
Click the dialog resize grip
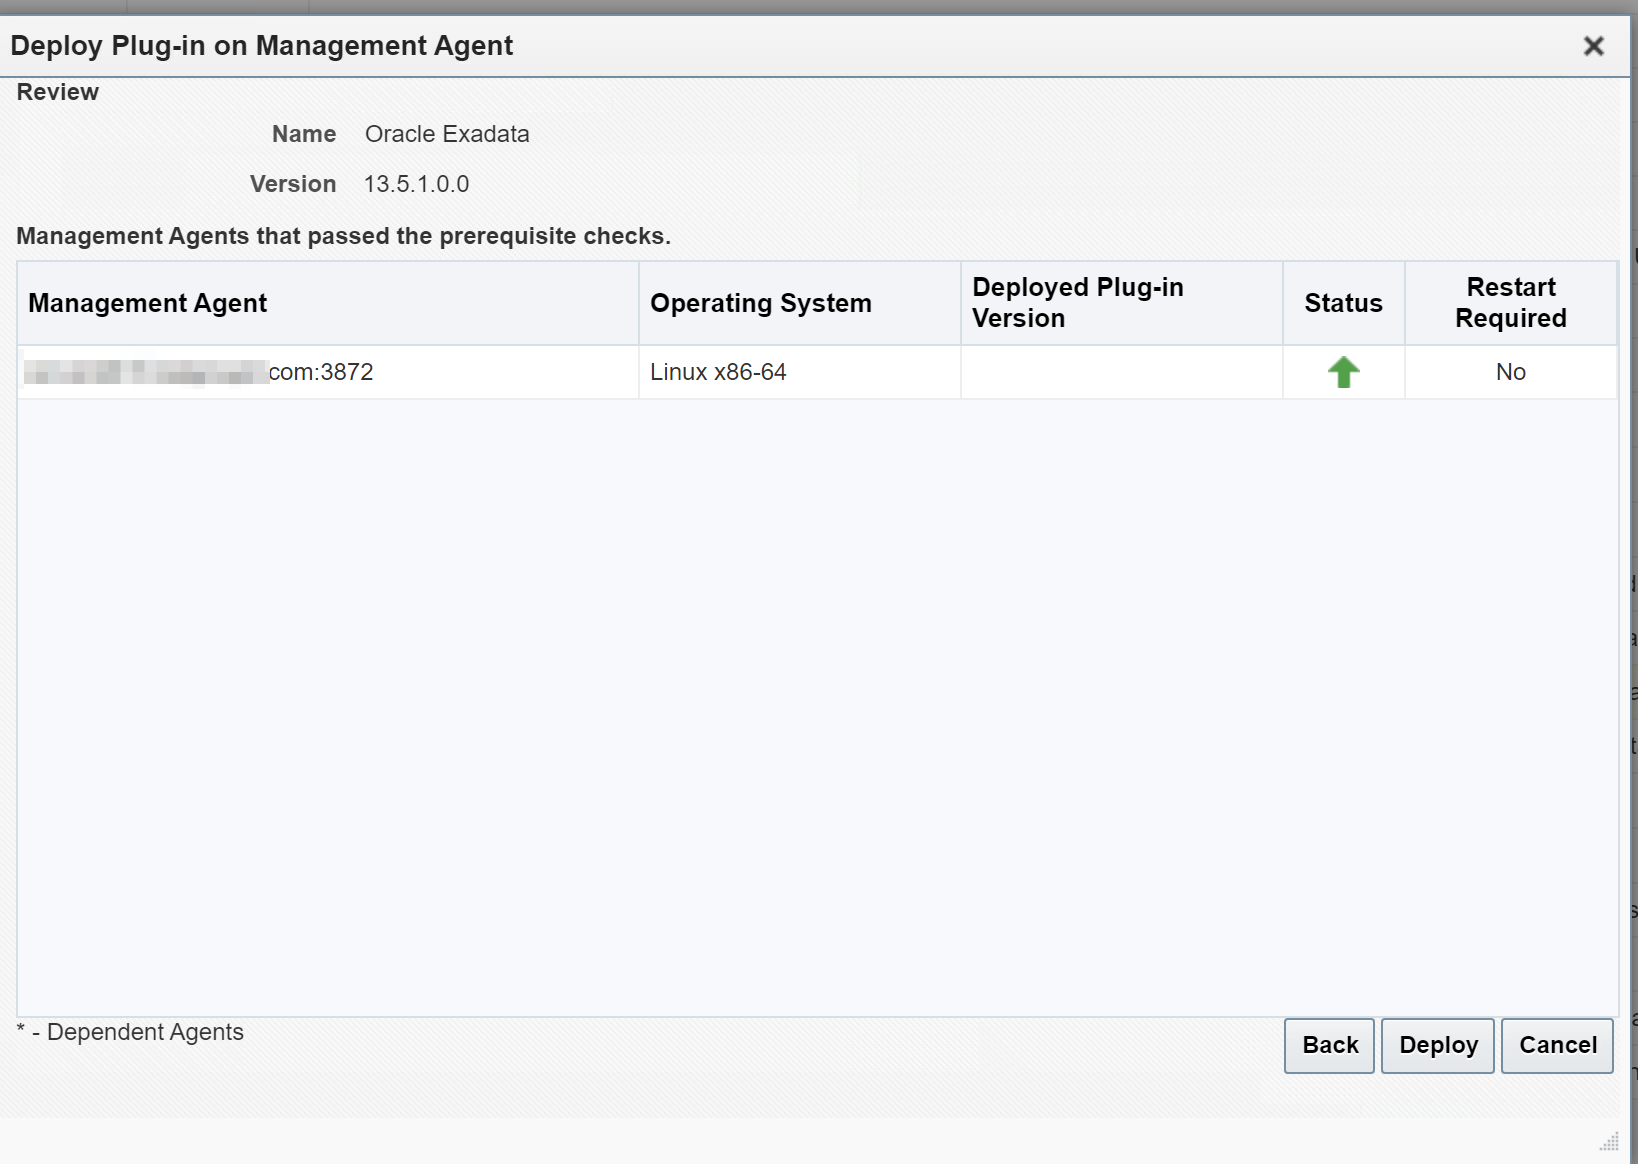click(x=1608, y=1141)
